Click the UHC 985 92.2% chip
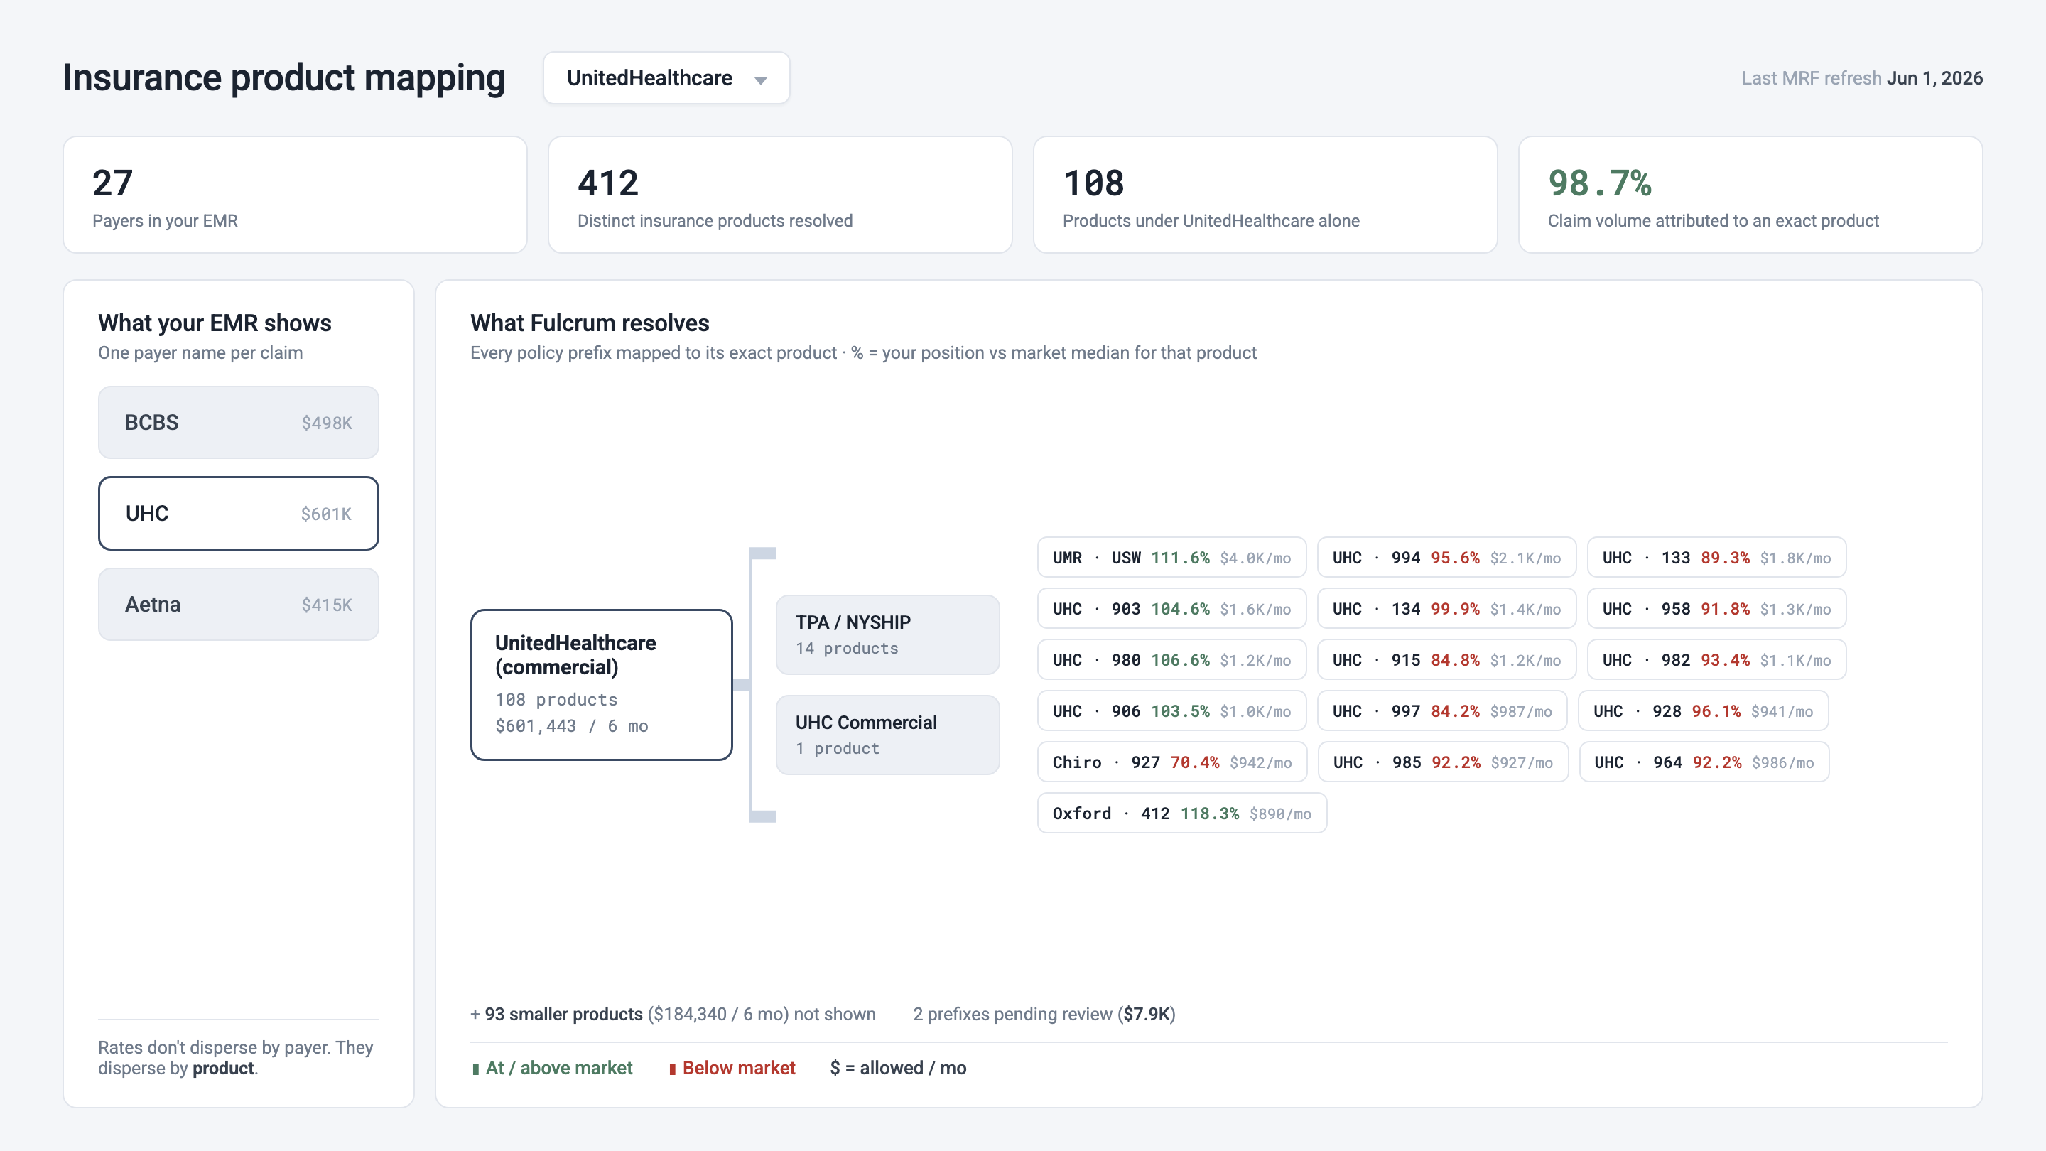2046x1151 pixels. coord(1443,762)
